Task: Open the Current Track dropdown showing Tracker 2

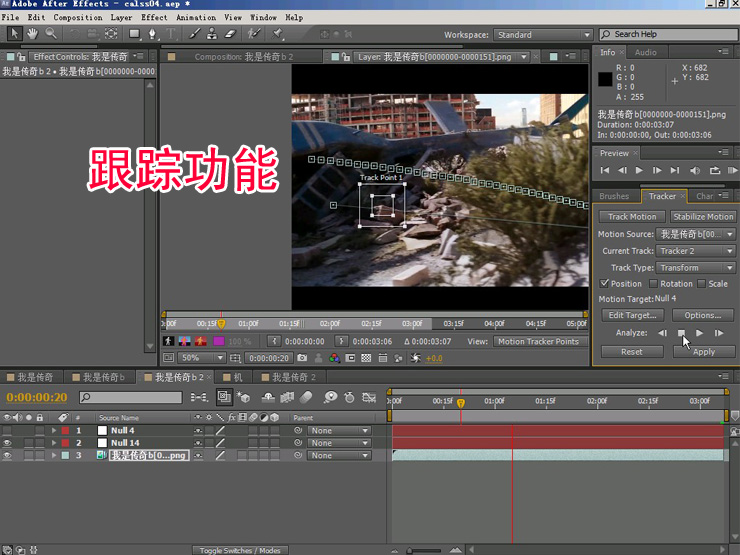Action: [x=696, y=251]
